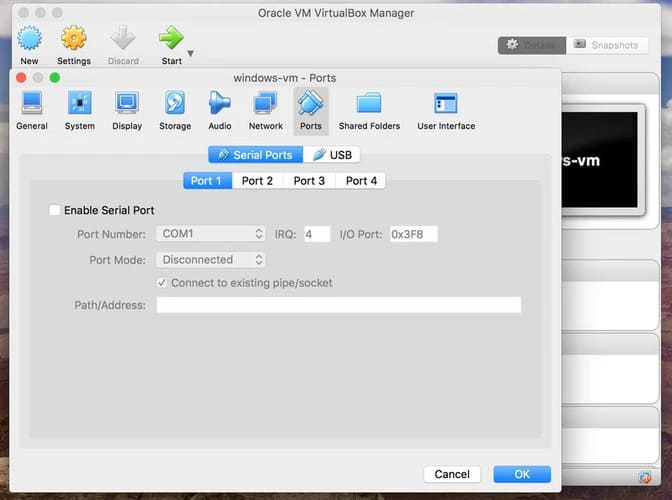672x500 pixels.
Task: Open System settings category
Action: [x=80, y=111]
